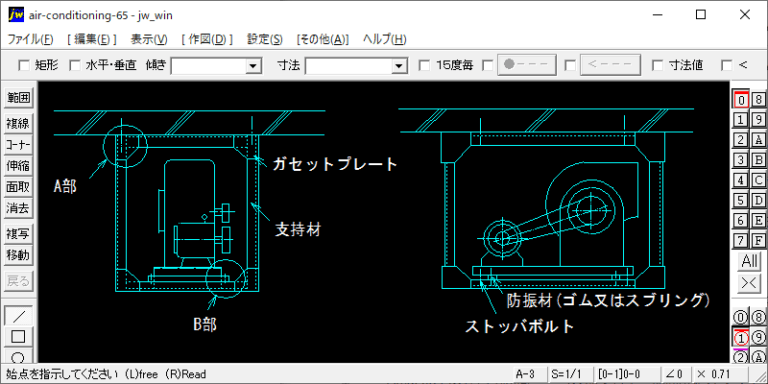Open the 作図(D) menu
768x384 pixels.
[x=207, y=40]
